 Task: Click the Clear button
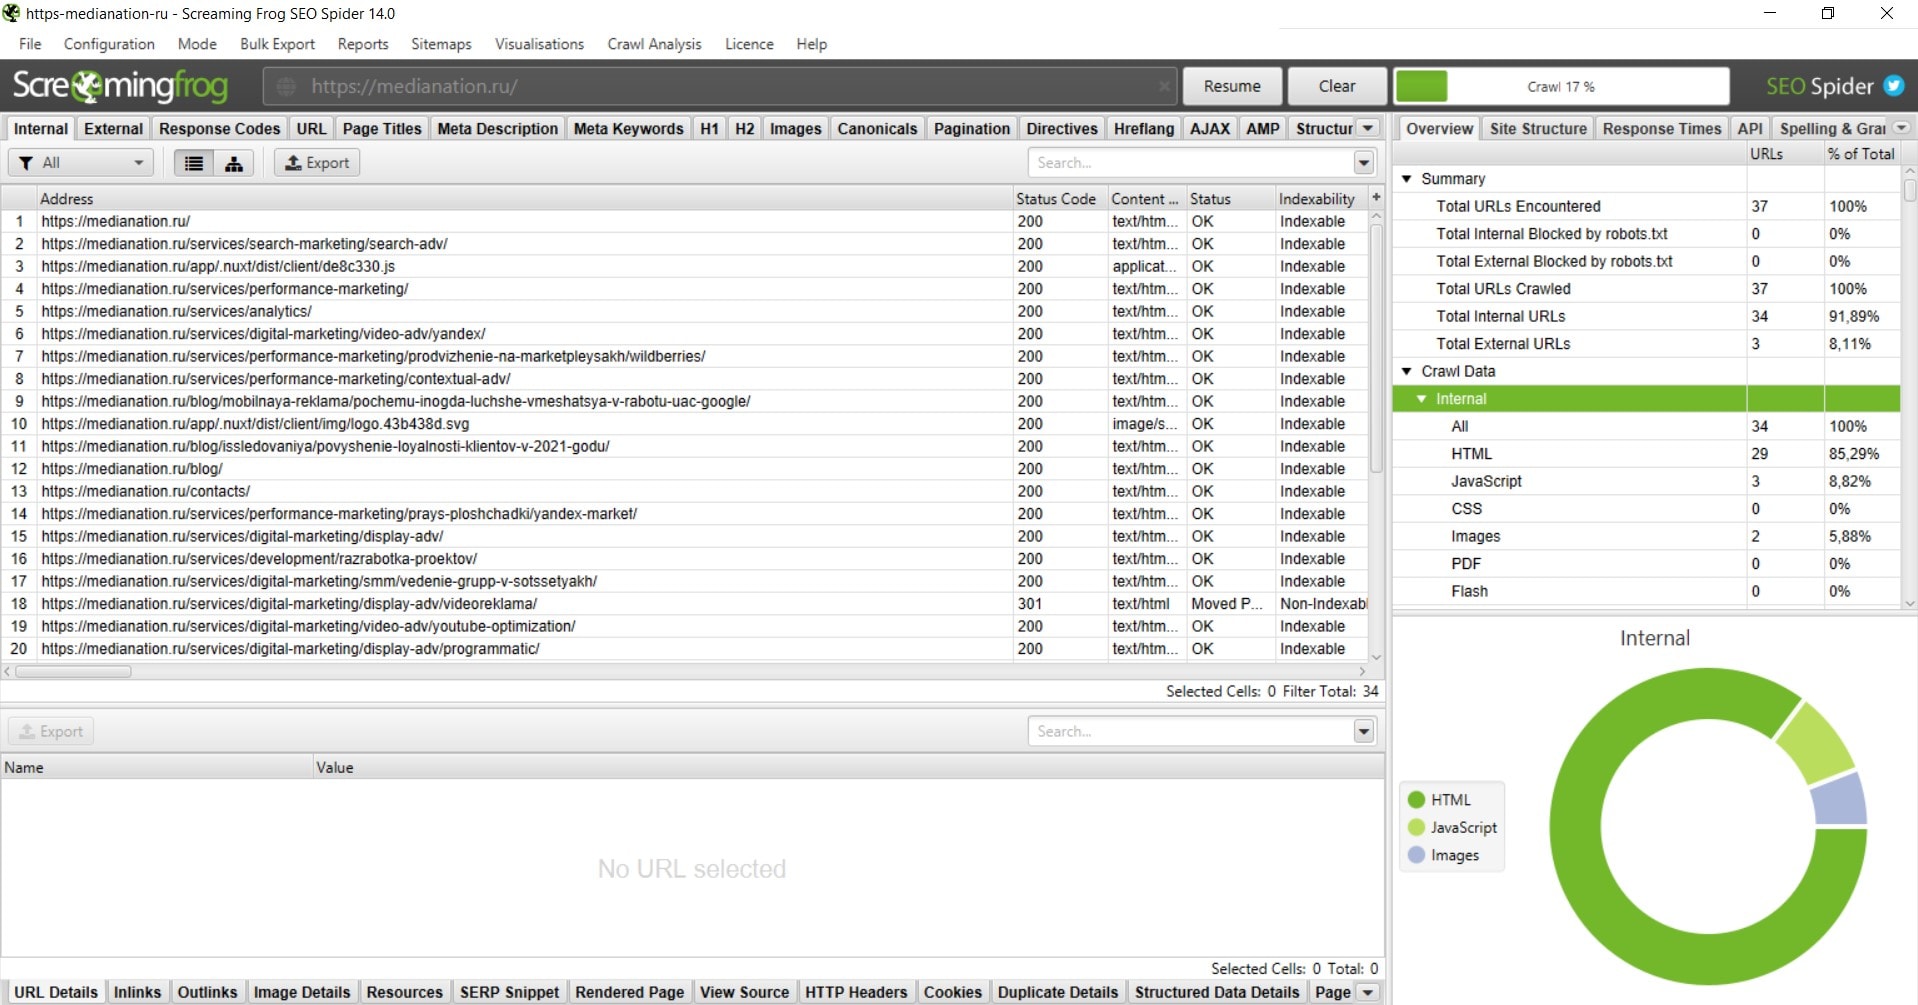[1337, 86]
